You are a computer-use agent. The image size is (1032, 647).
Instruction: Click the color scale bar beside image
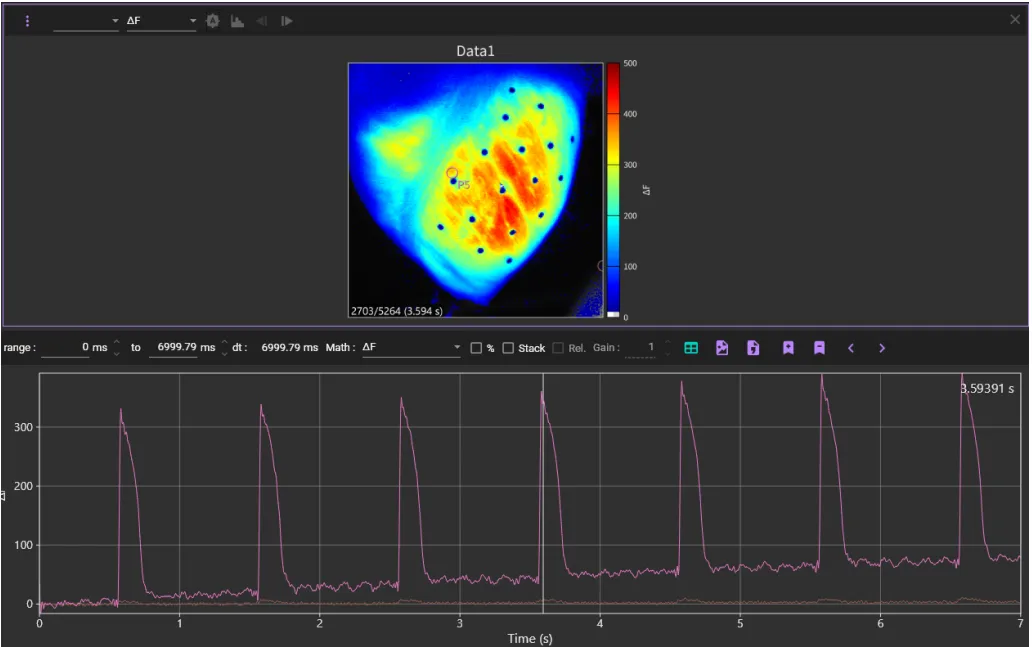click(x=613, y=190)
